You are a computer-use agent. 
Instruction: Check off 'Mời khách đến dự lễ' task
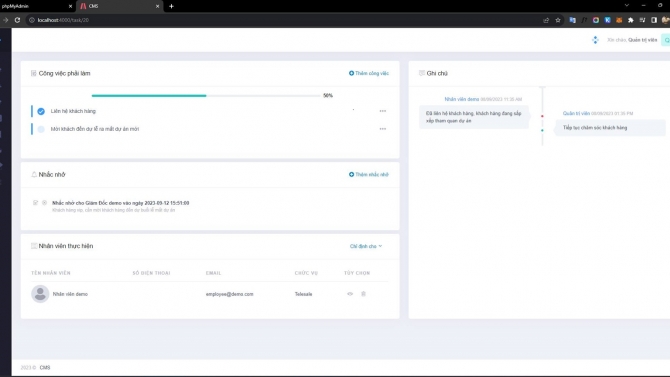[41, 129]
